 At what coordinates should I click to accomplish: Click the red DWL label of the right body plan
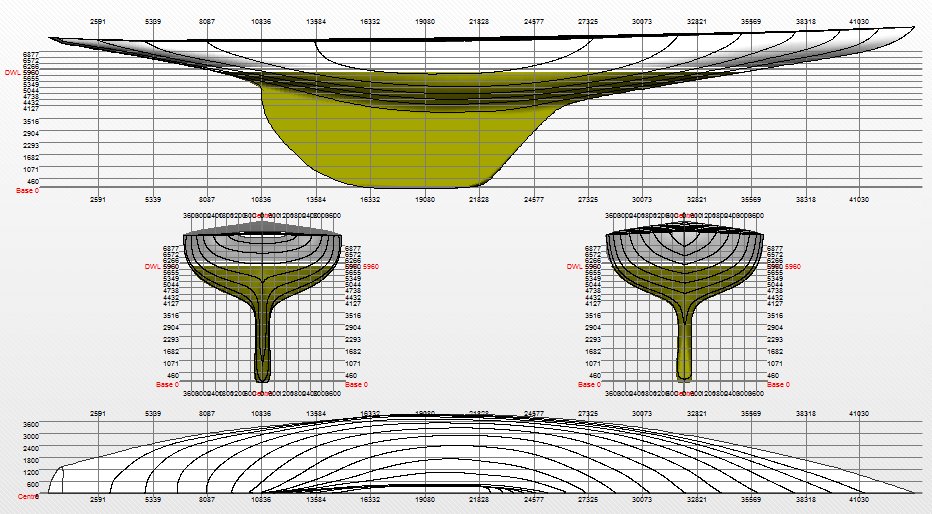point(574,267)
